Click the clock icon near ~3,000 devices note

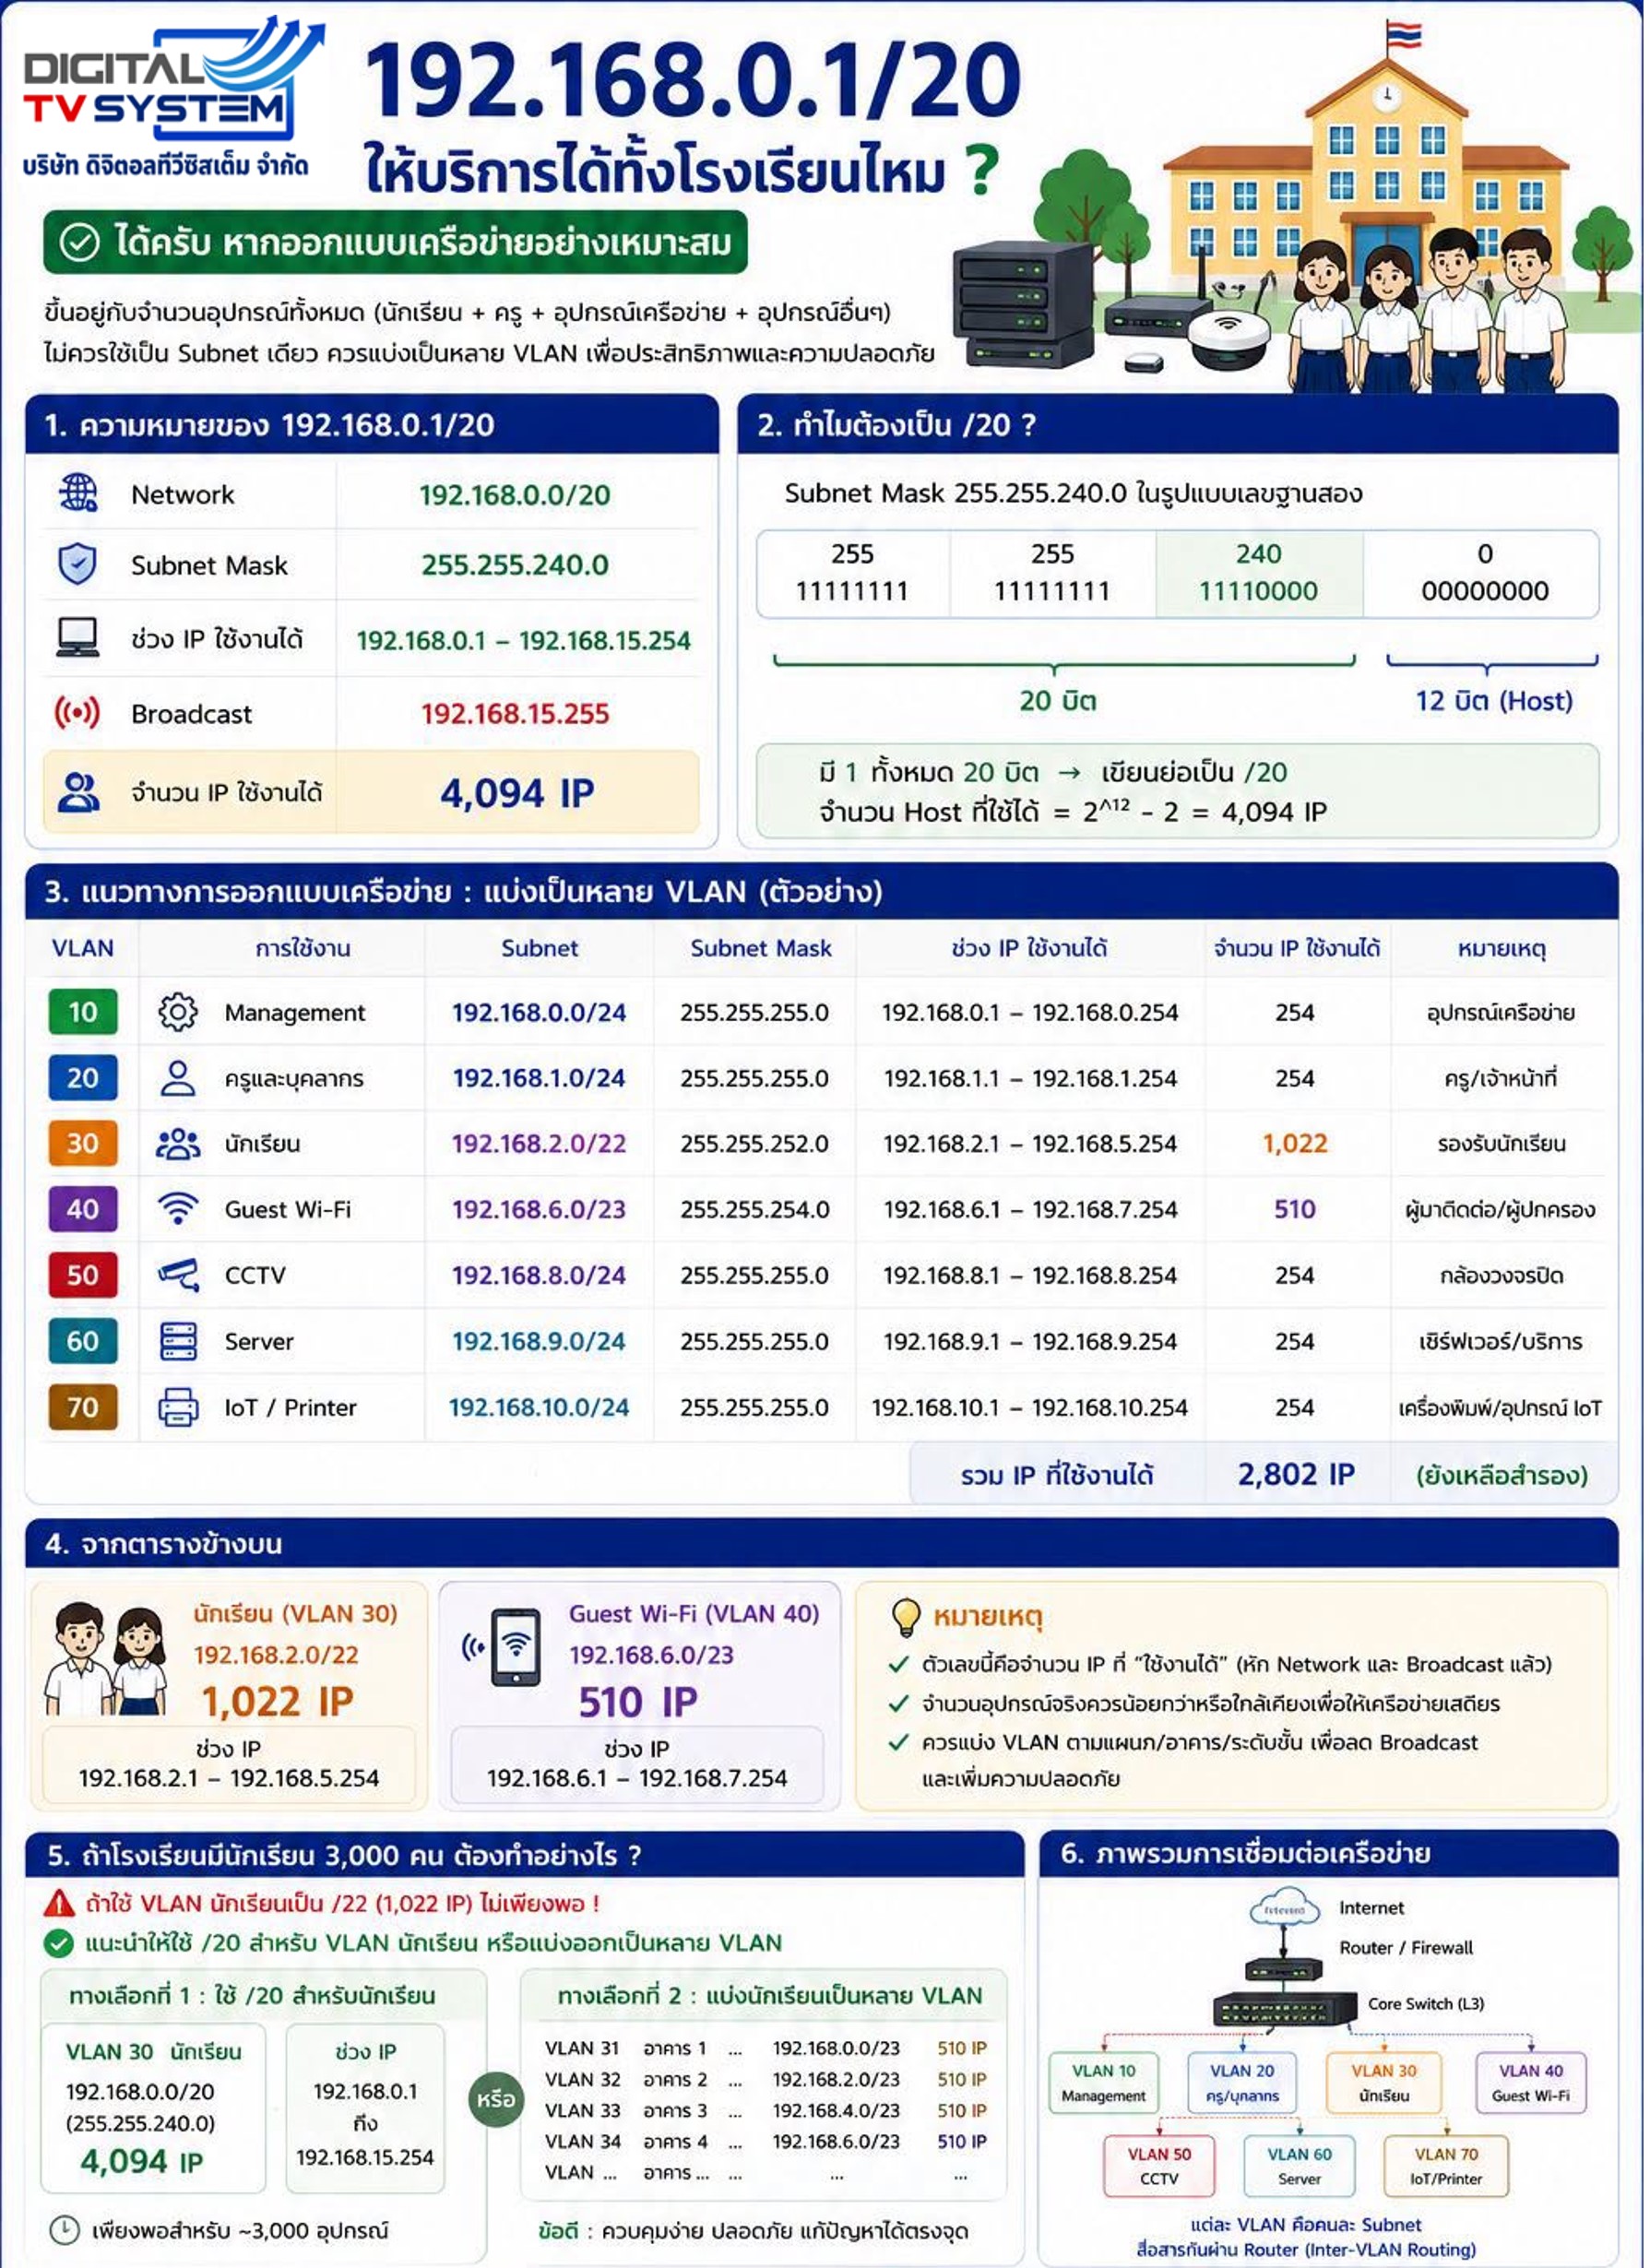coord(64,2229)
